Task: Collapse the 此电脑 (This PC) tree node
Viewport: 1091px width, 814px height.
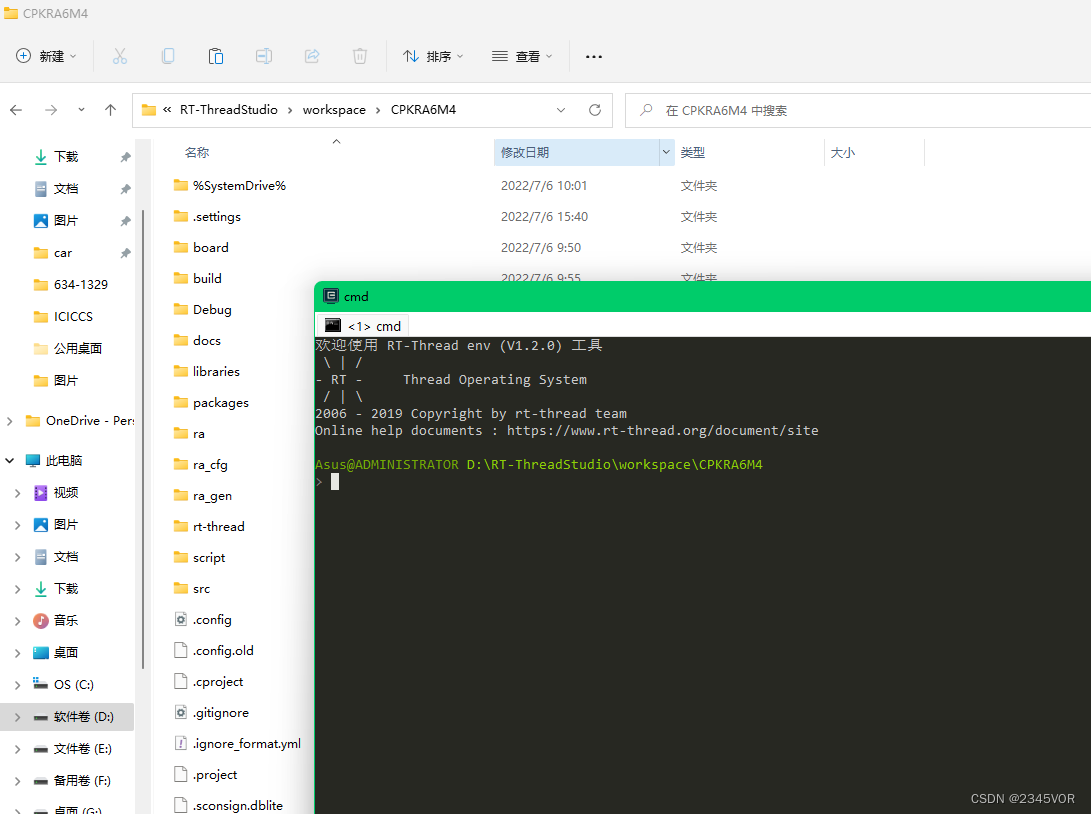Action: pyautogui.click(x=11, y=461)
